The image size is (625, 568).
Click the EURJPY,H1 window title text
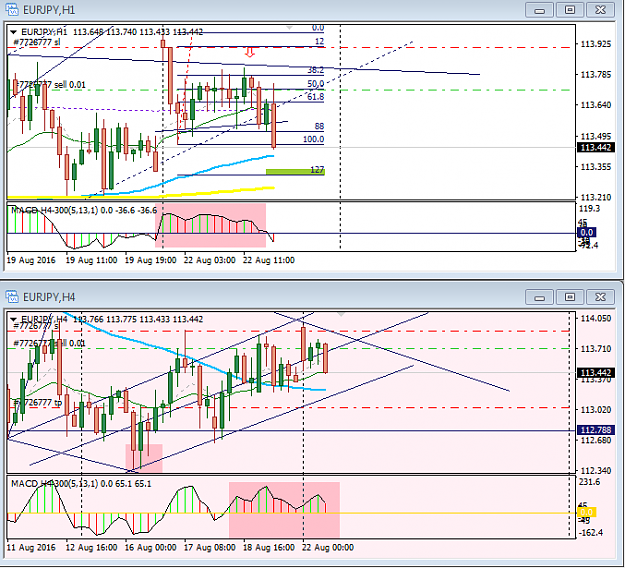click(49, 10)
